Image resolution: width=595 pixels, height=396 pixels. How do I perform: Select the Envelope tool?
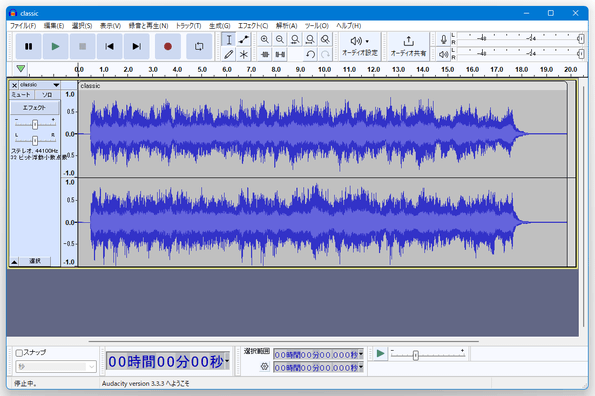[x=244, y=39]
